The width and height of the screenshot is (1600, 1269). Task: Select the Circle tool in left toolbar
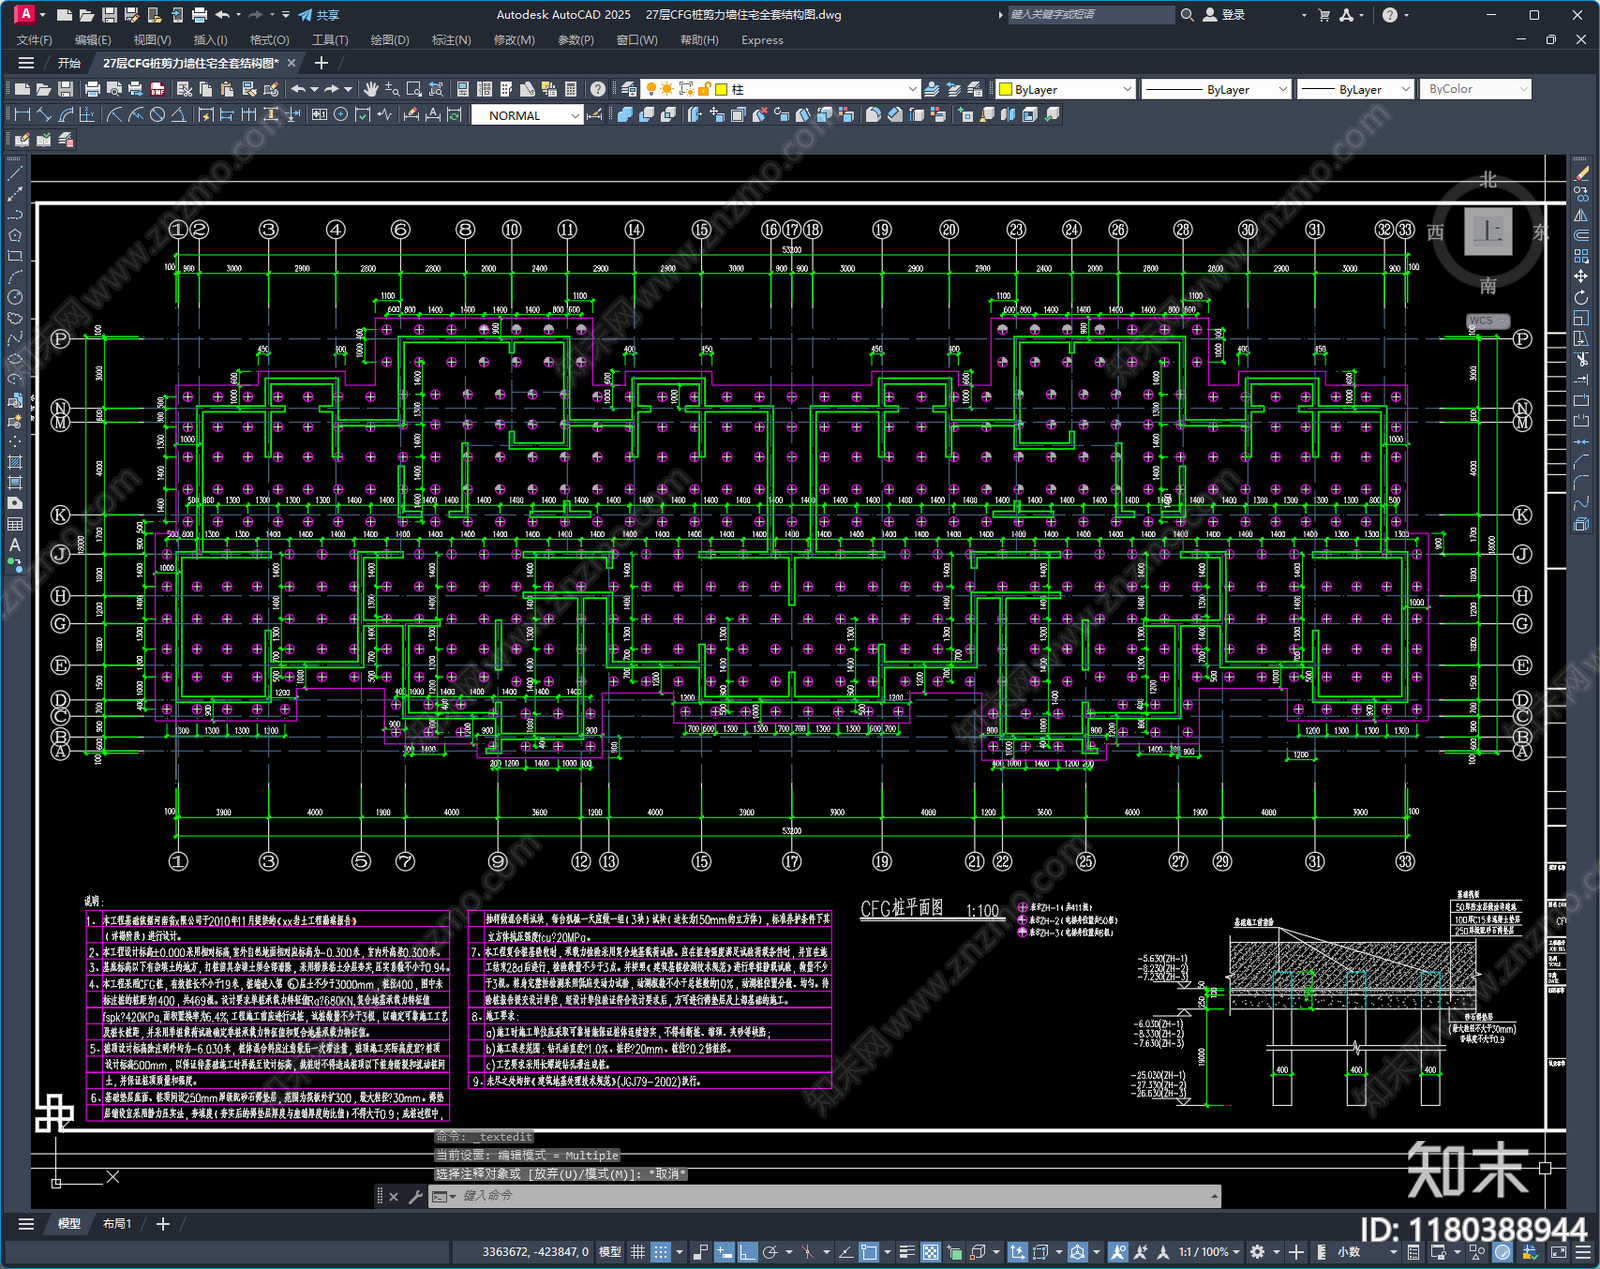point(14,297)
